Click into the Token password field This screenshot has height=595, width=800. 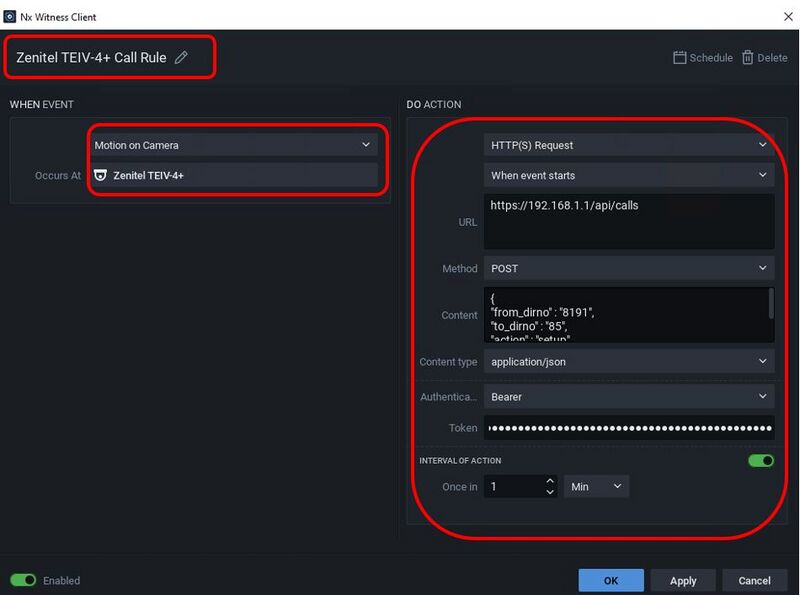[629, 428]
